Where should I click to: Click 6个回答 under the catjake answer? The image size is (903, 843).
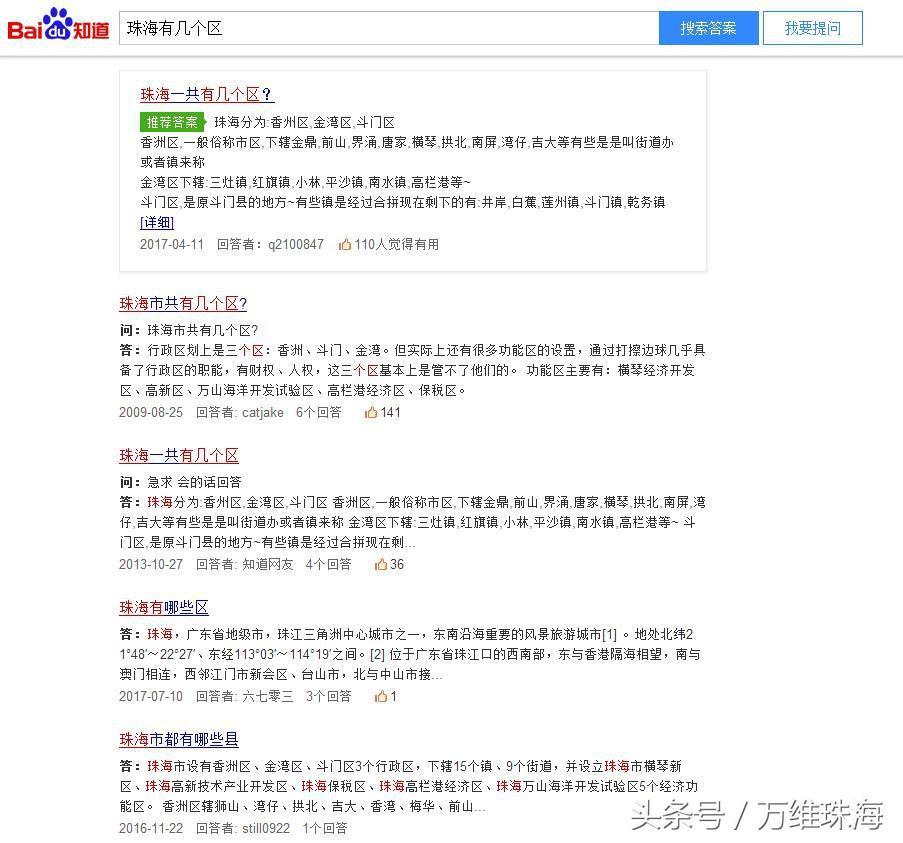[x=318, y=412]
